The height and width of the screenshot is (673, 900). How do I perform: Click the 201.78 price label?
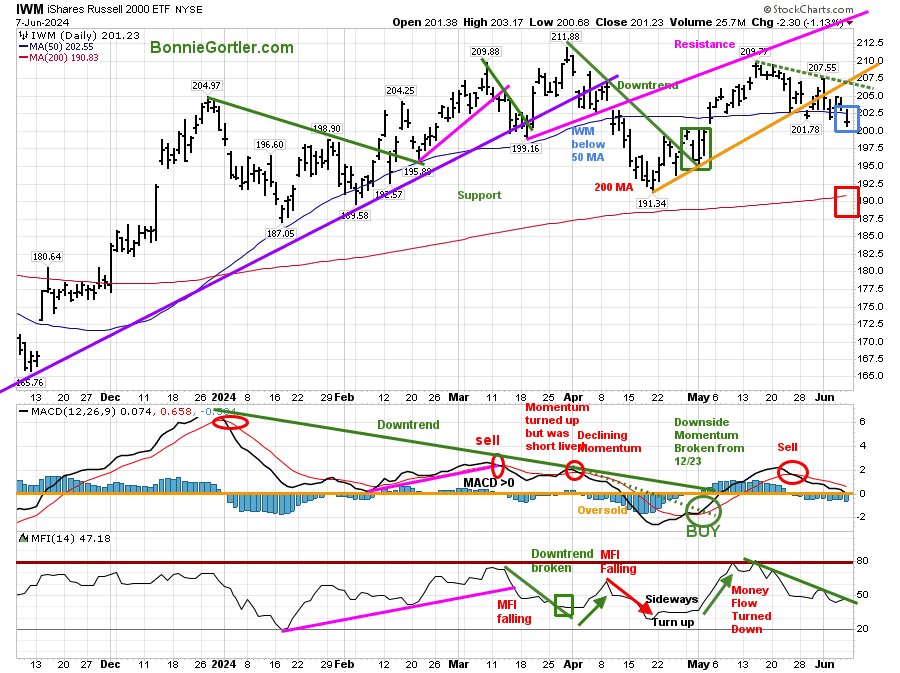point(805,130)
